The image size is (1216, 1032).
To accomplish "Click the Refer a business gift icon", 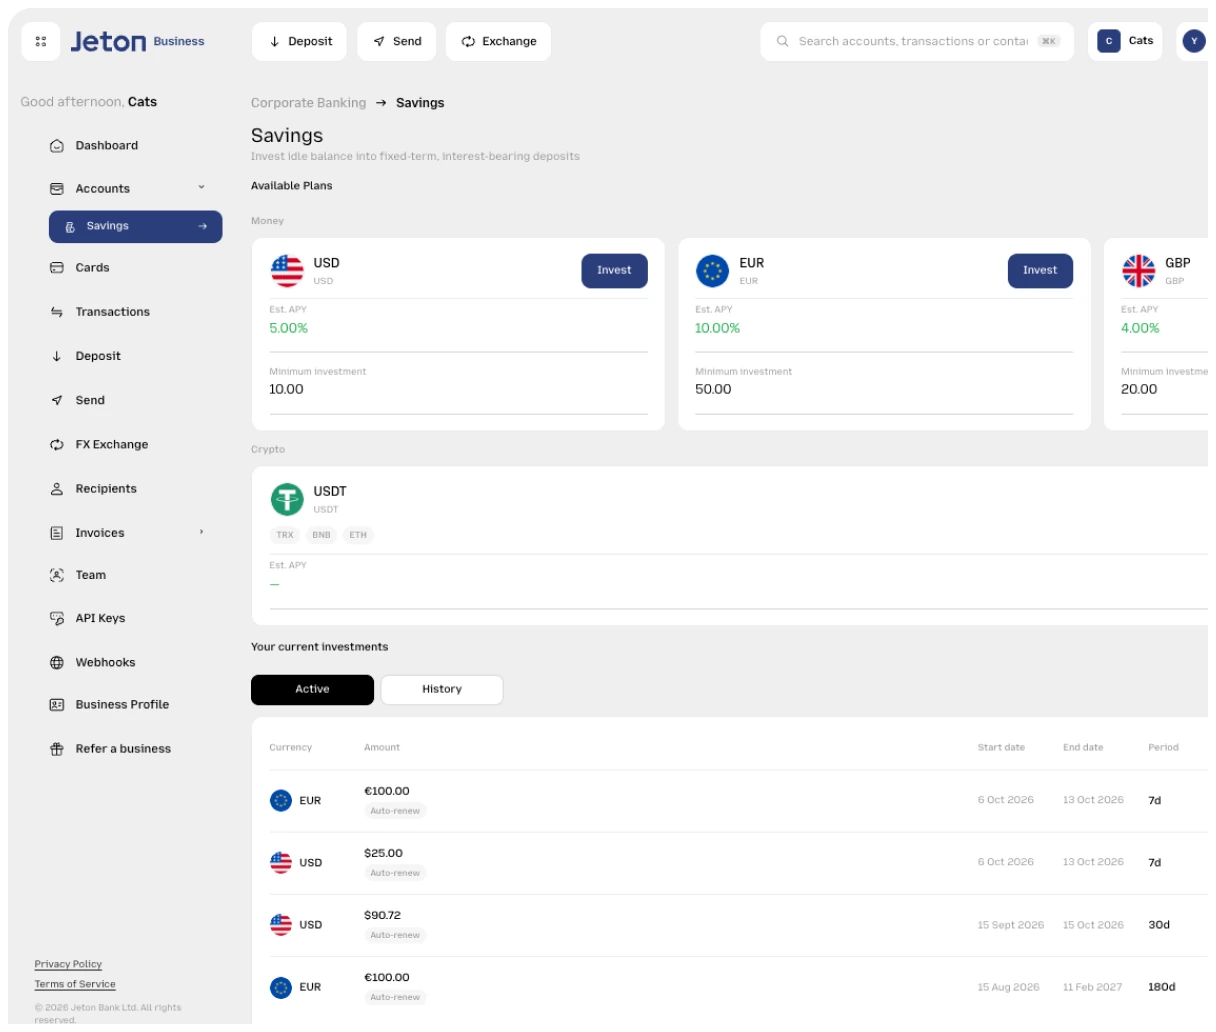I will pyautogui.click(x=57, y=749).
